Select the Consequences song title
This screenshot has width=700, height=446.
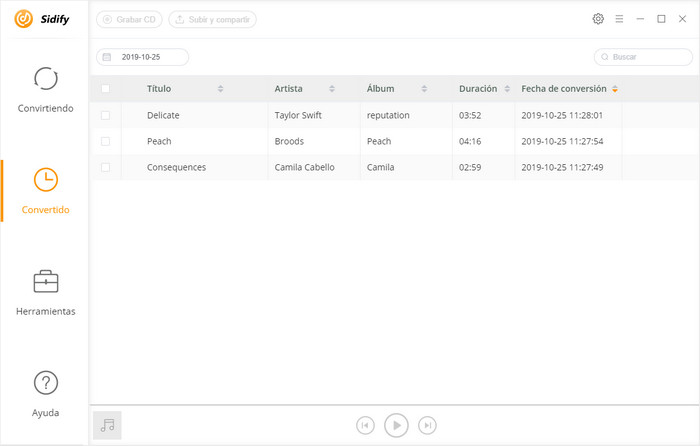(x=176, y=167)
